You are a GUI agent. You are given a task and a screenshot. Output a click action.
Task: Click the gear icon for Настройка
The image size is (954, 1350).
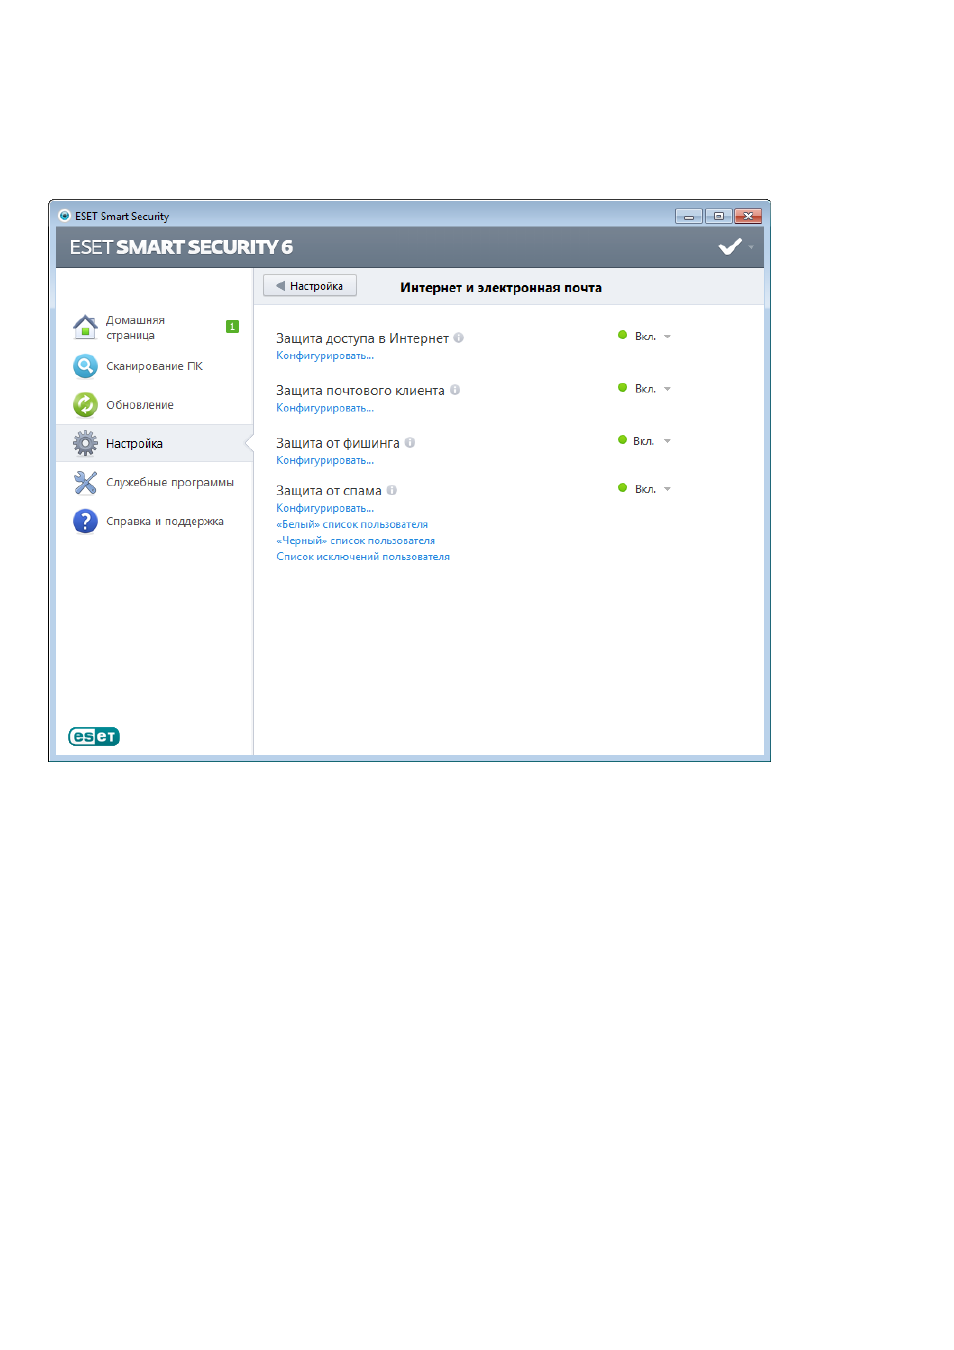click(85, 443)
